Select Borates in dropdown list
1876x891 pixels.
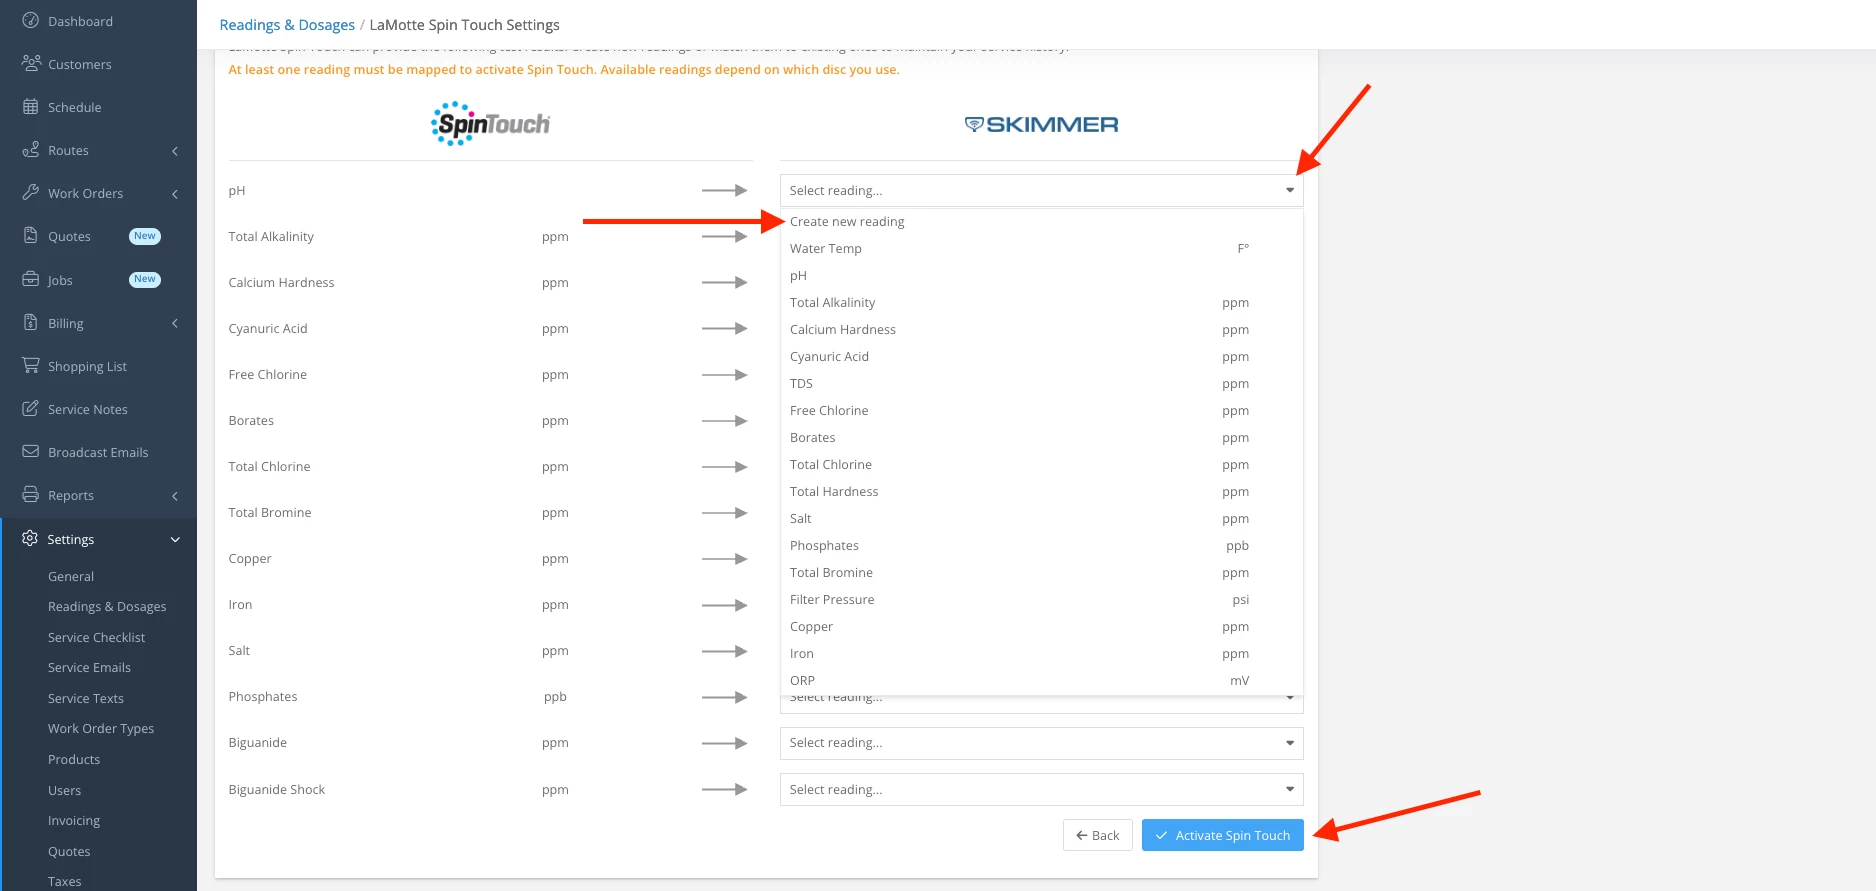1041,438
